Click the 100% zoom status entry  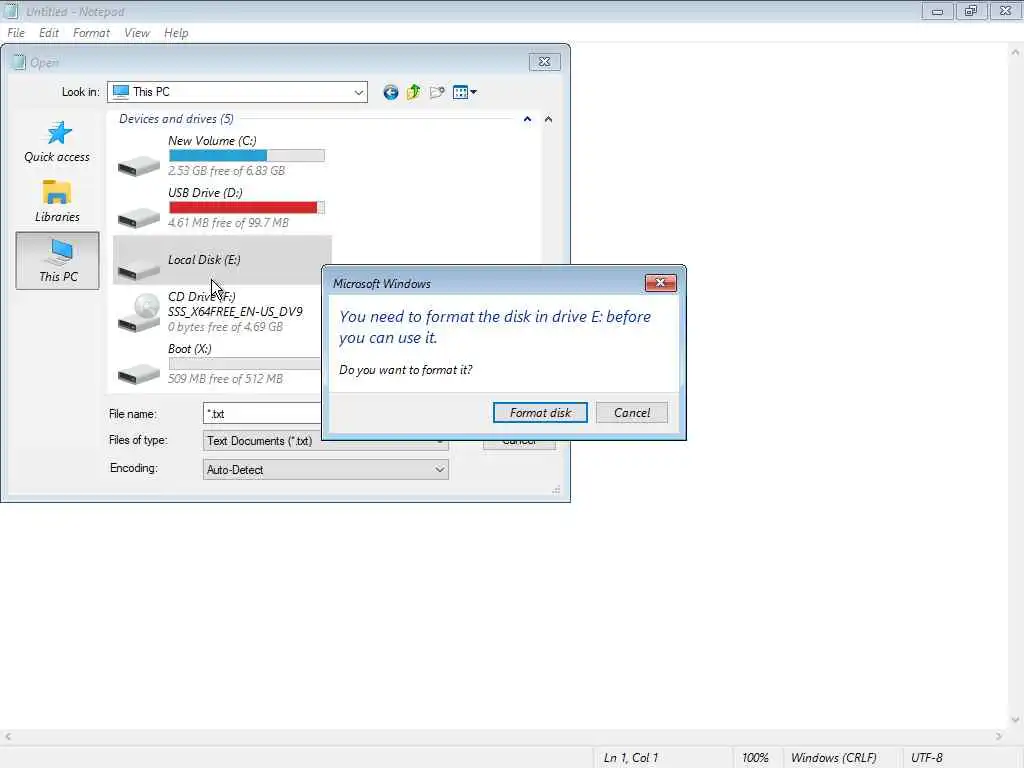tap(755, 758)
